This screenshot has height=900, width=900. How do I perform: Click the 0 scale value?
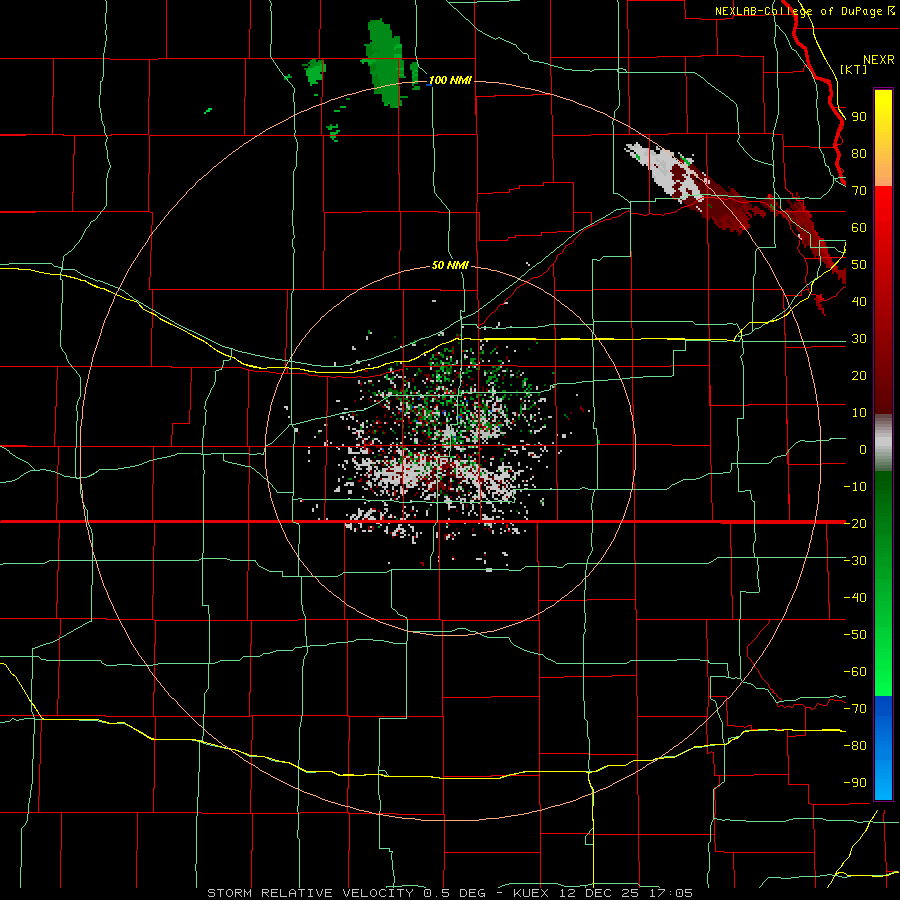(863, 449)
